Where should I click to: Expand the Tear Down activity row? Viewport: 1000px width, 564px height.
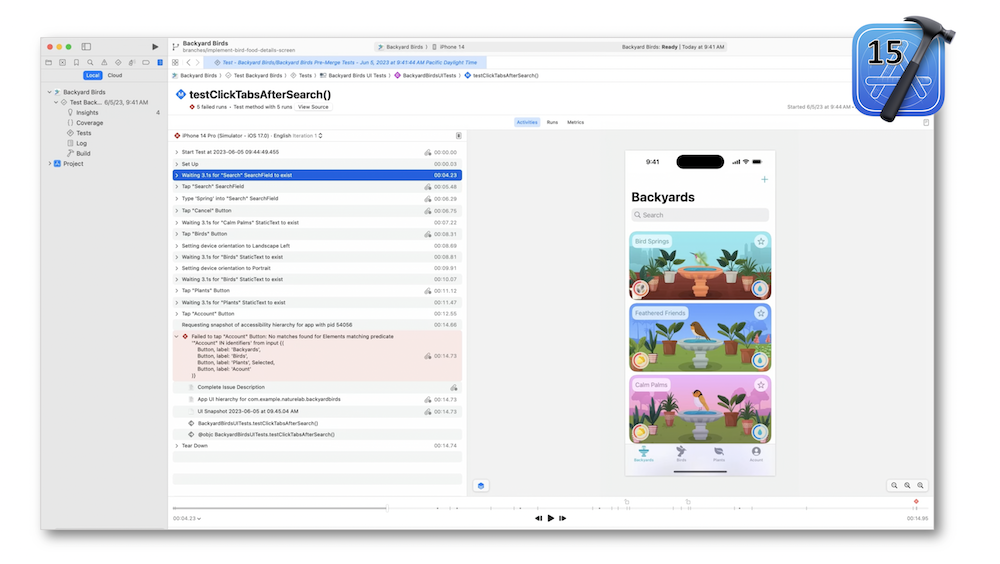point(177,446)
